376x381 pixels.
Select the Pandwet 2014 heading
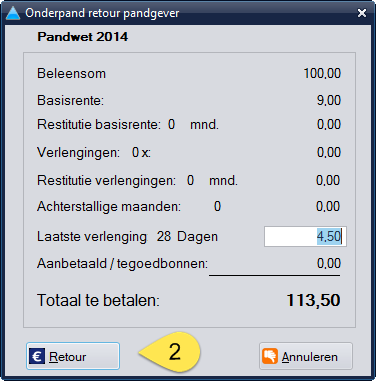82,37
